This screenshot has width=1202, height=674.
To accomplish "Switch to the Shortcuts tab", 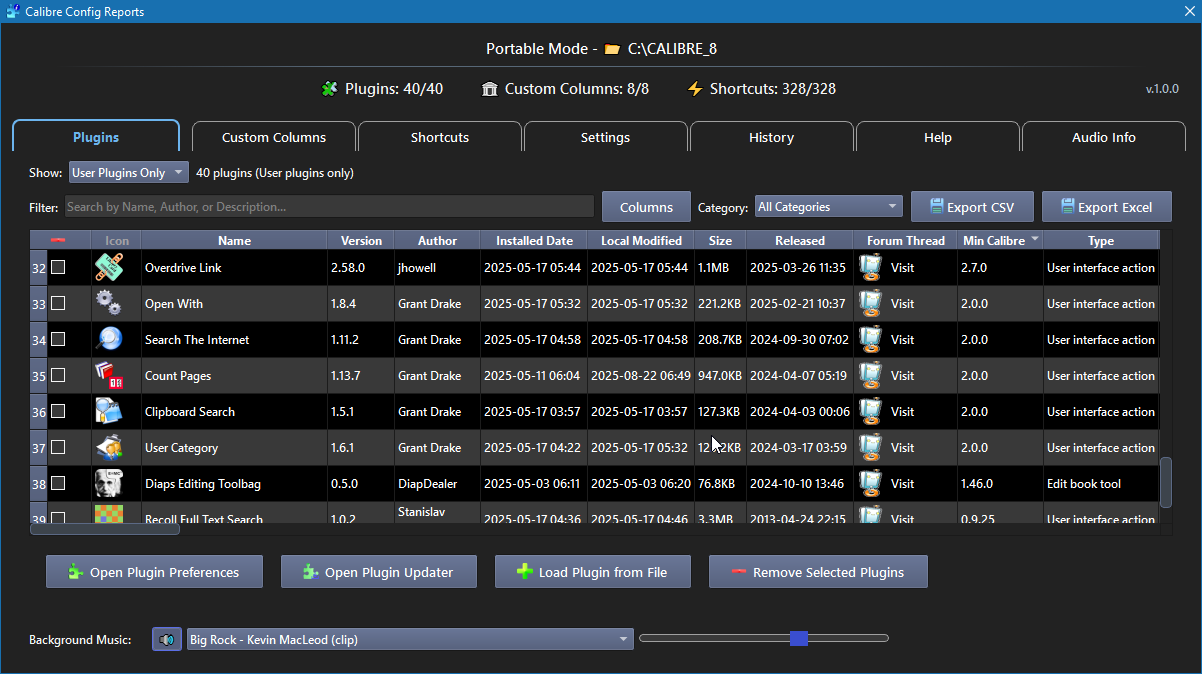I will click(440, 137).
